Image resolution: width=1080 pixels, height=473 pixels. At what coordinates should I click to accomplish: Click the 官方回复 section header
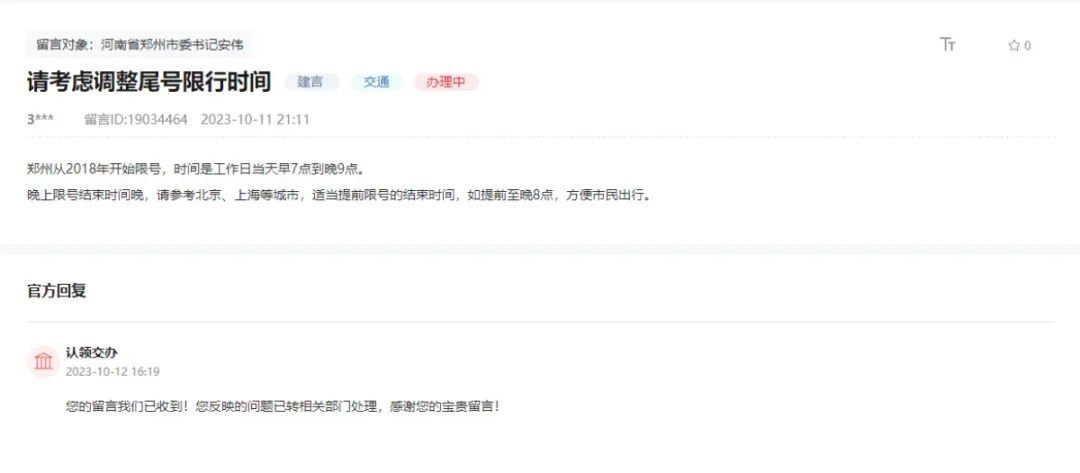(56, 291)
